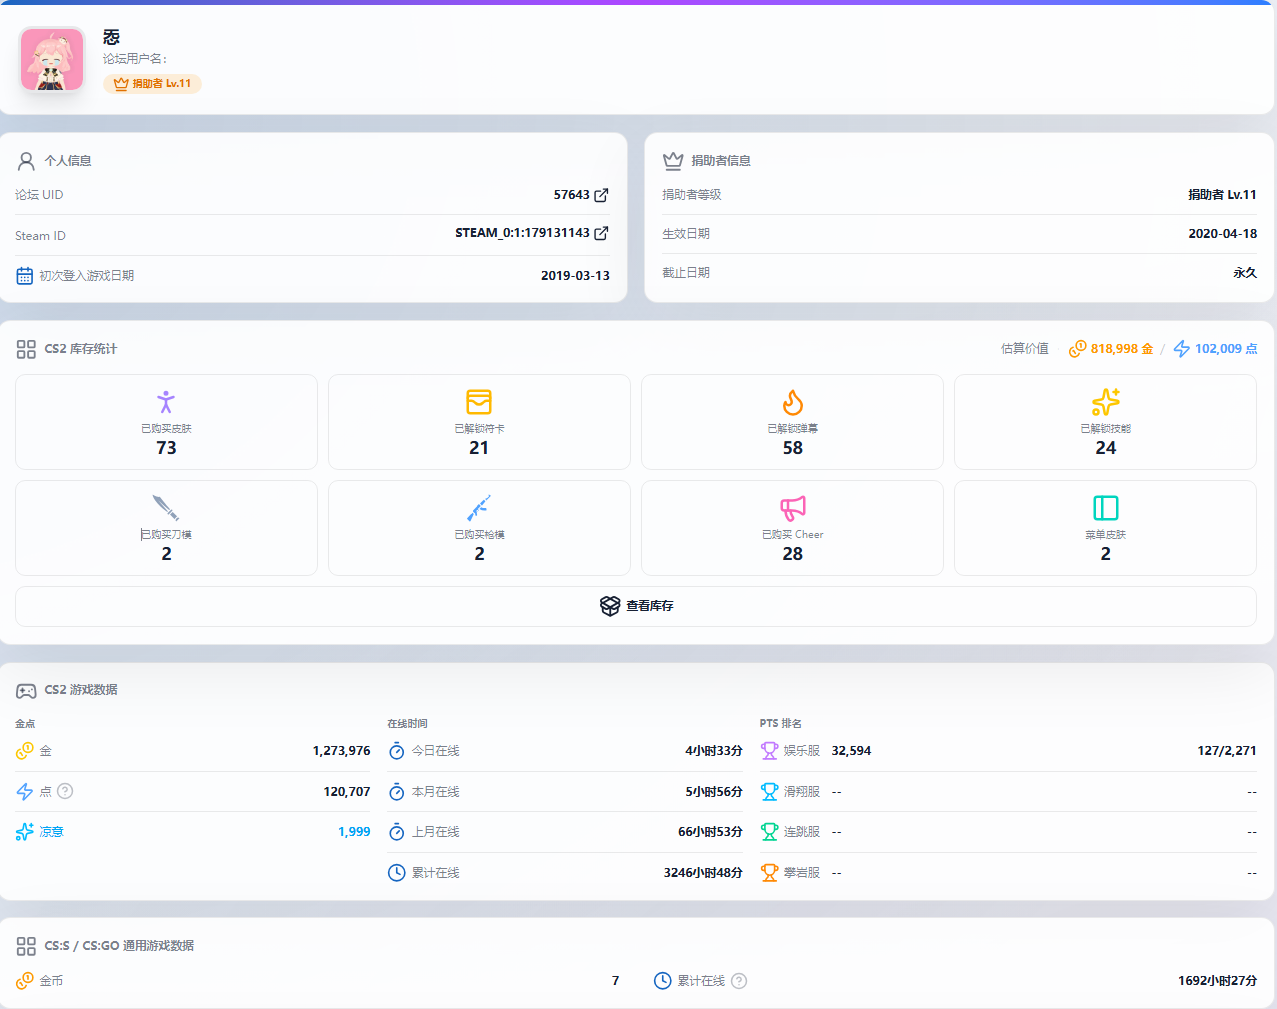
Task: Click the coin icon beside 金币
Action: point(25,981)
